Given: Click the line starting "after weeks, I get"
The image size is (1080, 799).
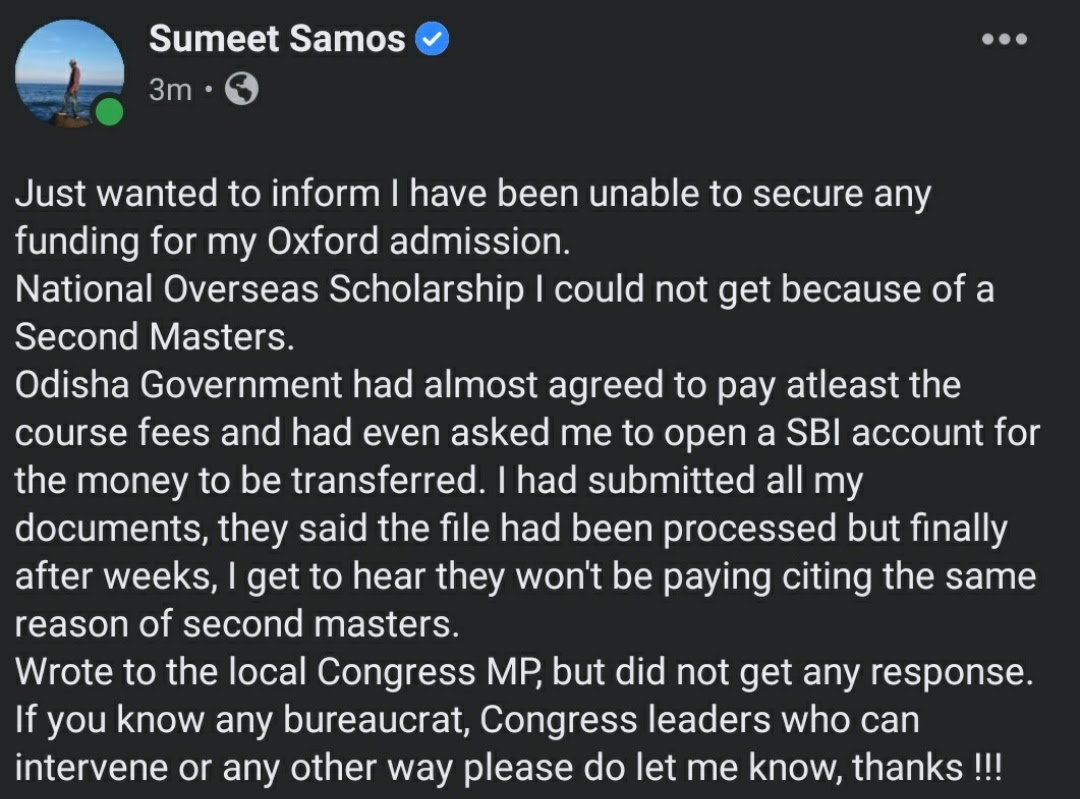Looking at the screenshot, I should click(x=524, y=576).
